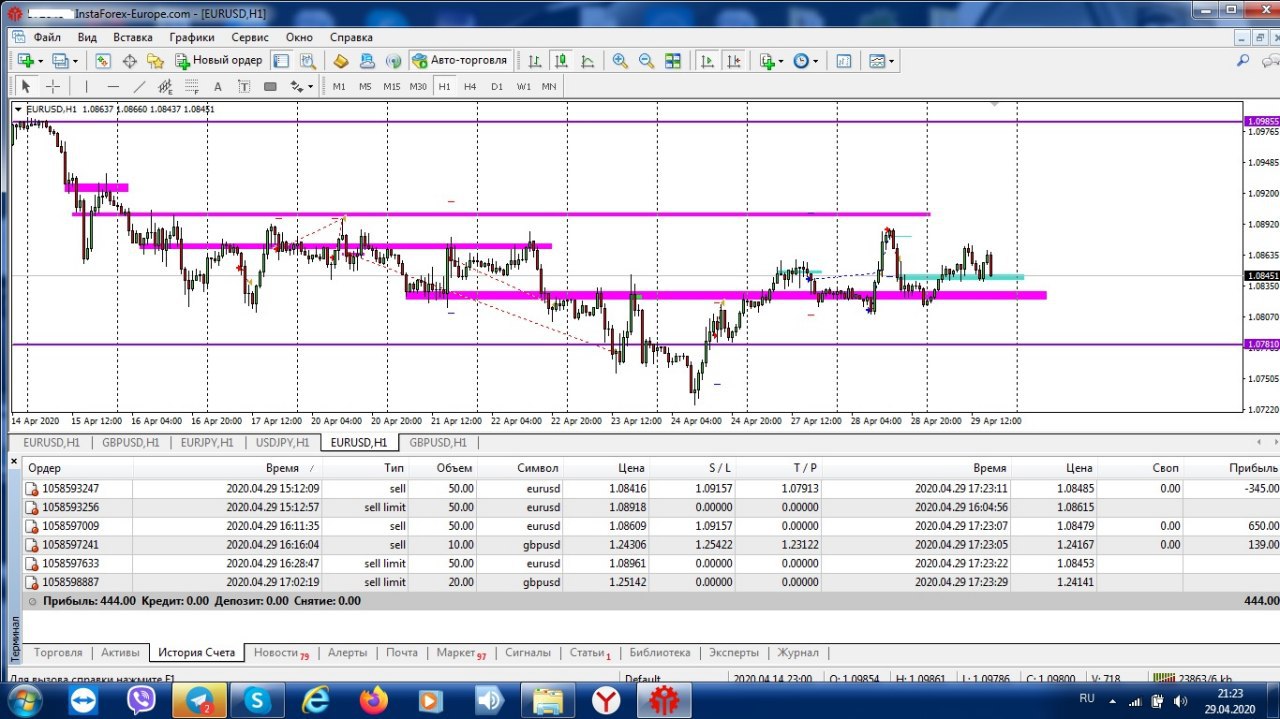
Task: Toggle chart shift button
Action: coord(734,61)
